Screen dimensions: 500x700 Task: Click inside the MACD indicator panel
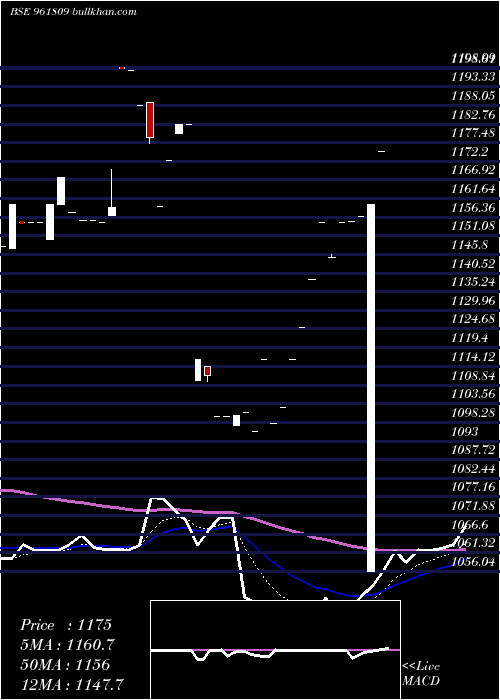[x=275, y=650]
